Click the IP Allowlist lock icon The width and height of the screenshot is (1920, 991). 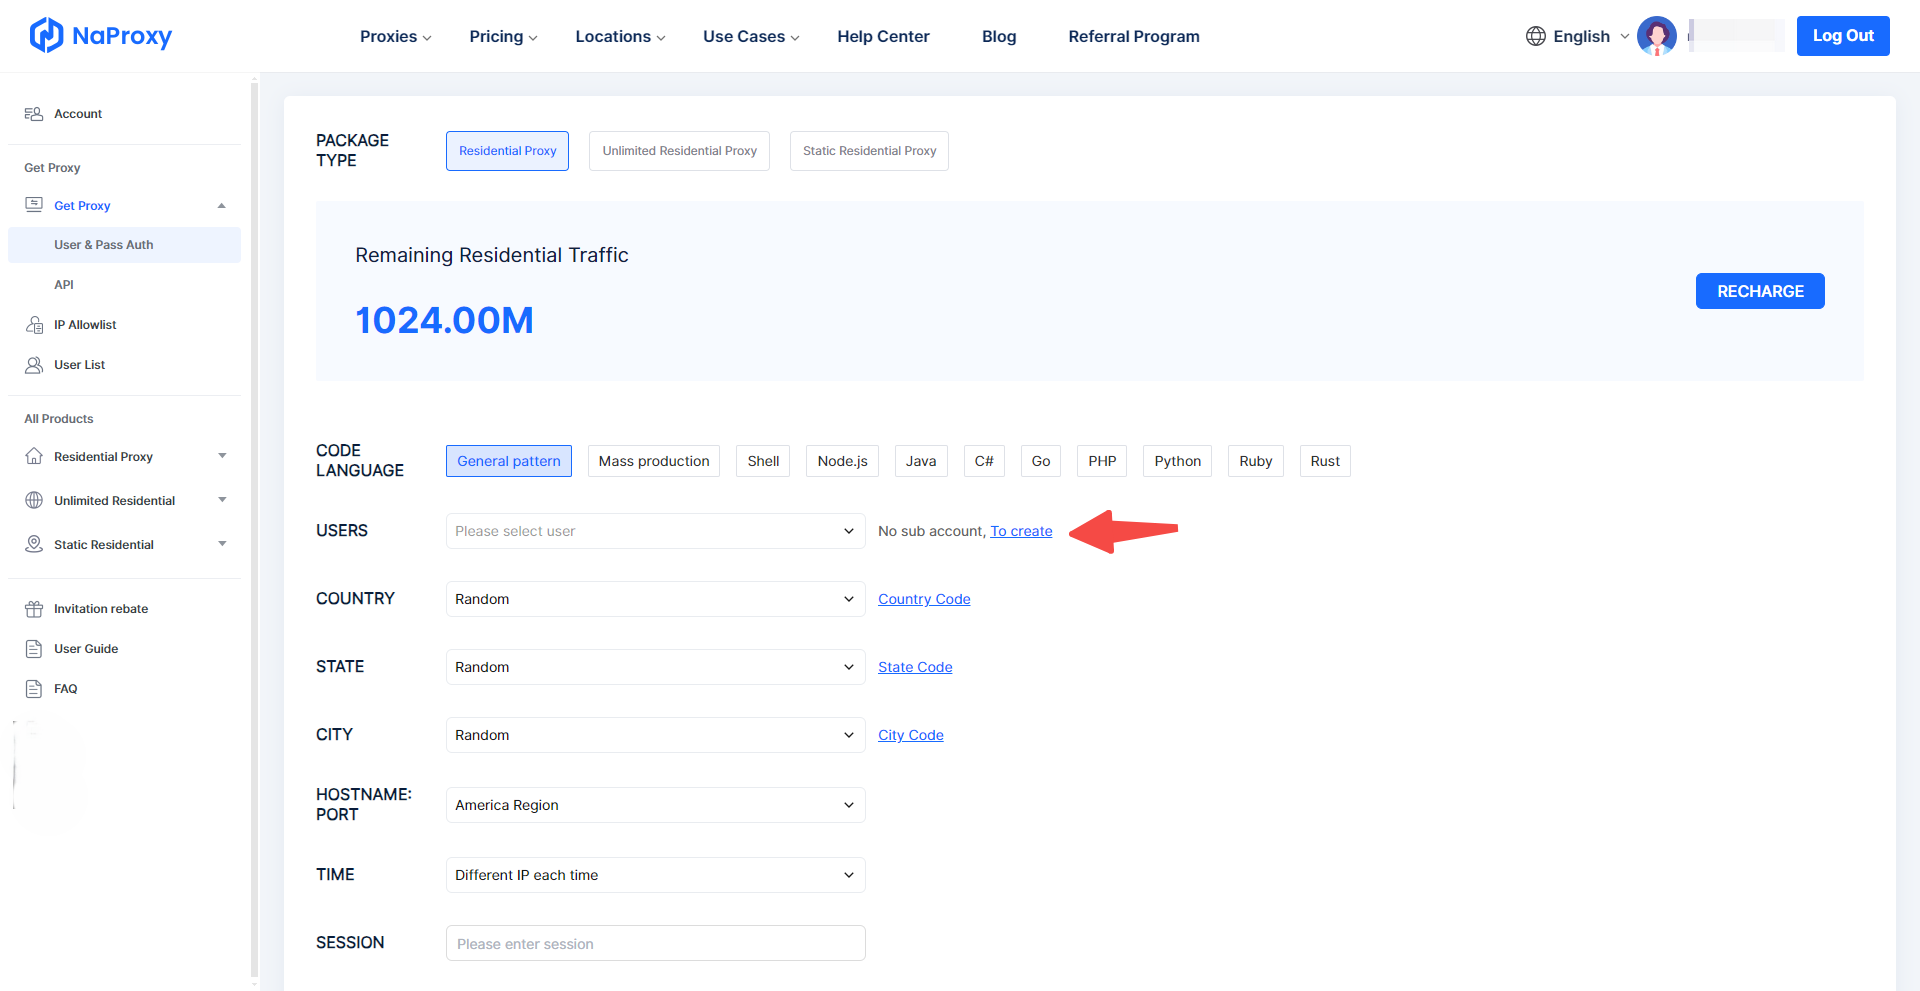(x=34, y=325)
